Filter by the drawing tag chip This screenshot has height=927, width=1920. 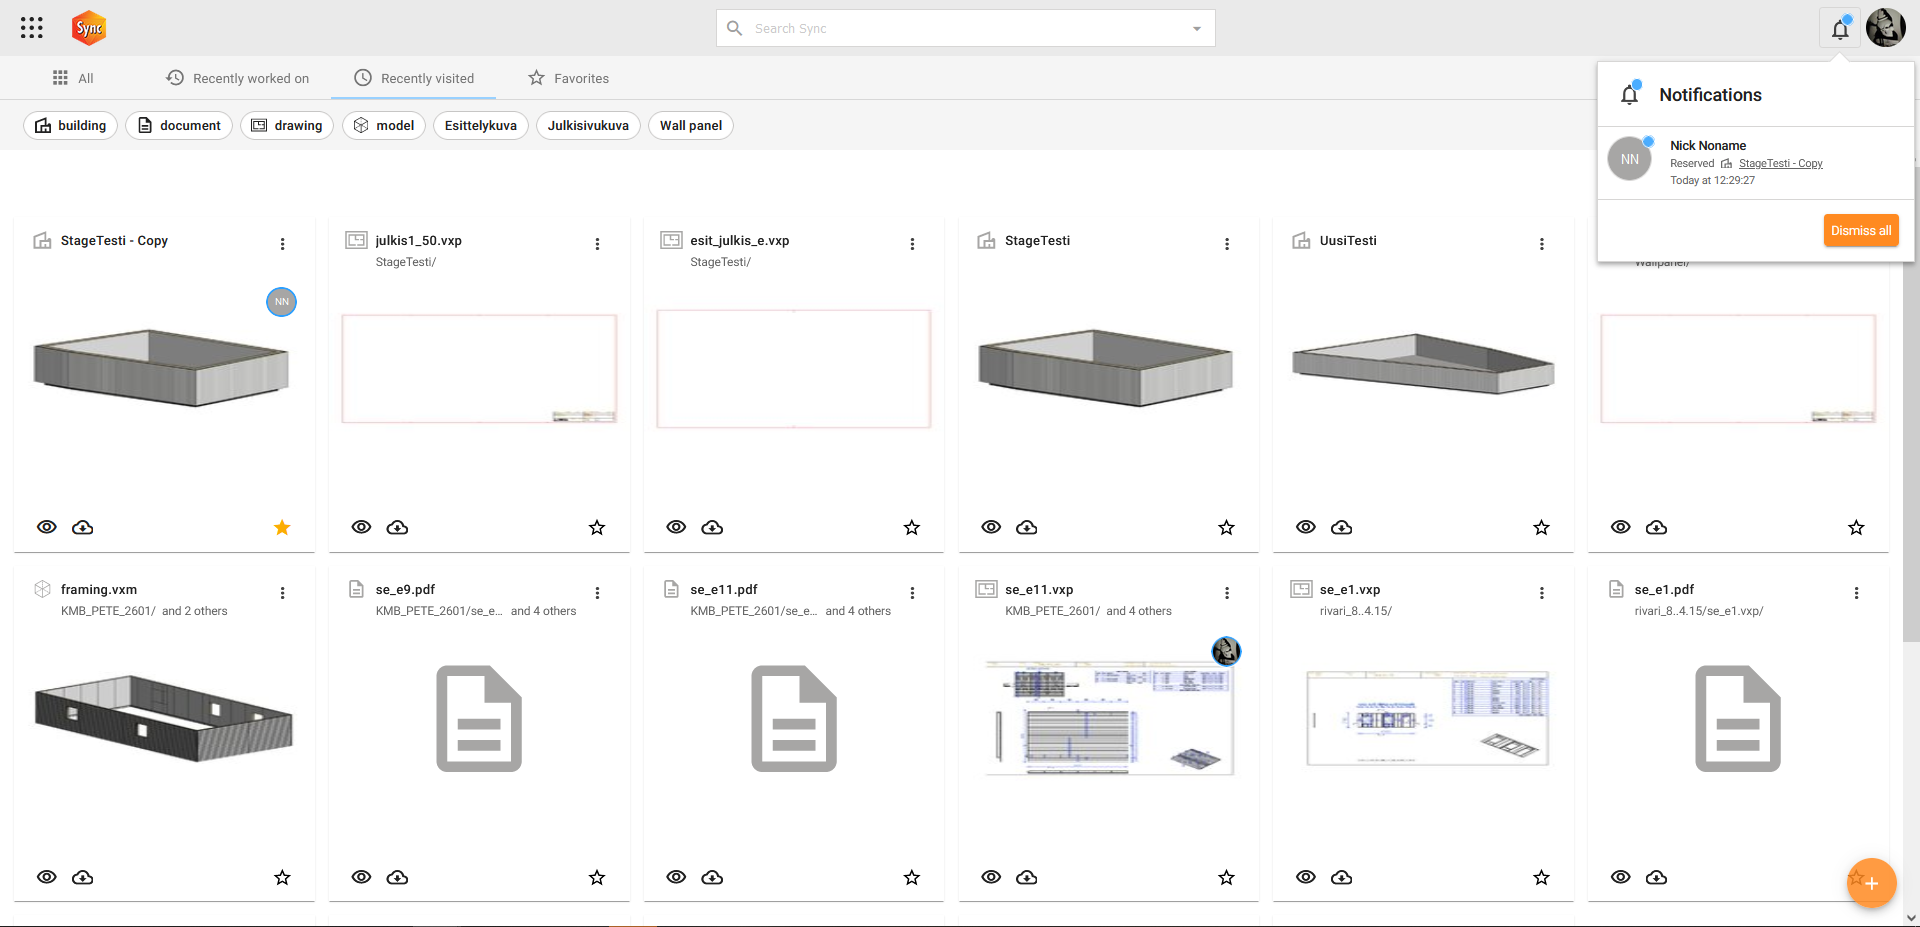(x=287, y=125)
